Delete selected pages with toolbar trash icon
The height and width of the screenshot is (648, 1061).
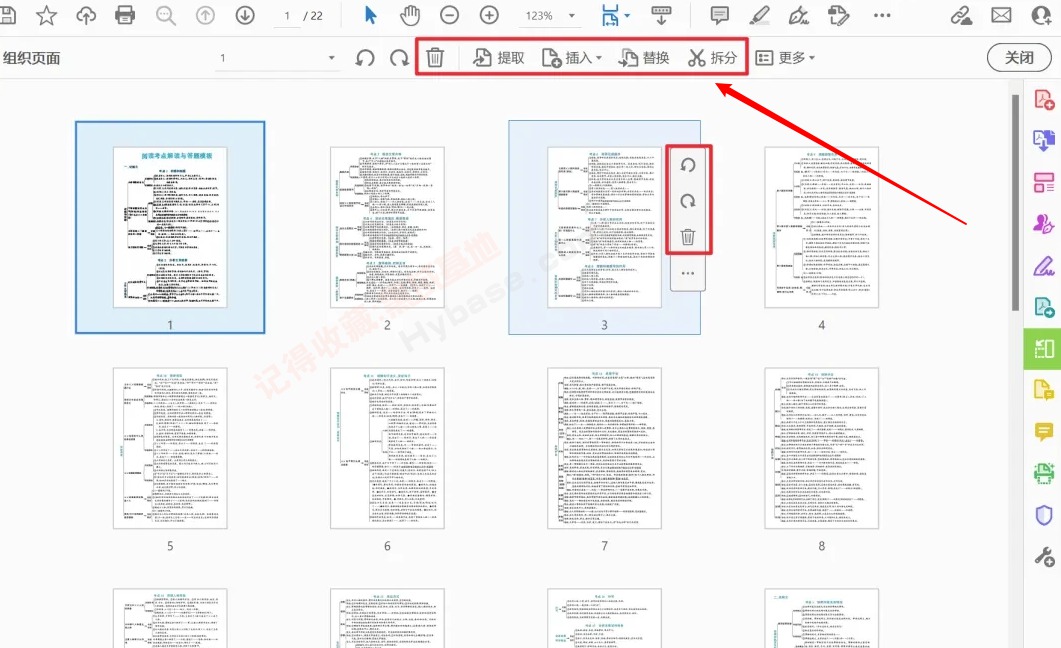435,57
